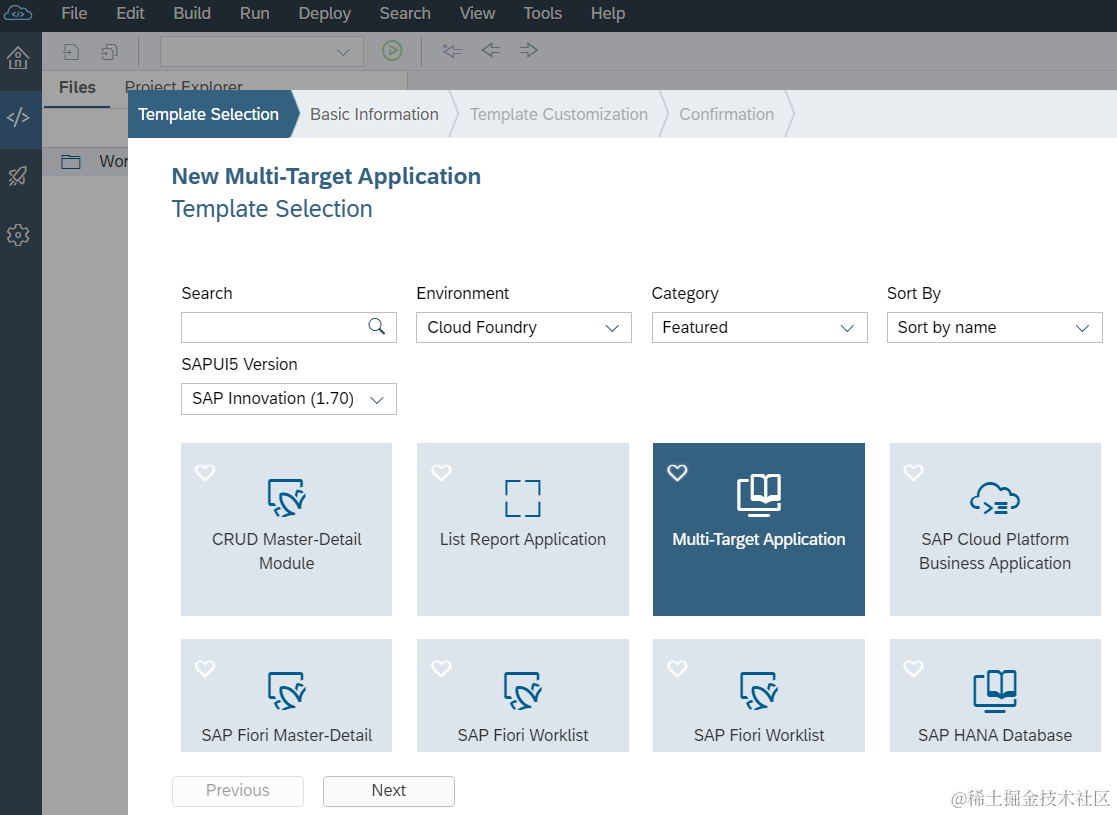1117x815 pixels.
Task: Click the SAP HANA Database book icon
Action: 995,690
